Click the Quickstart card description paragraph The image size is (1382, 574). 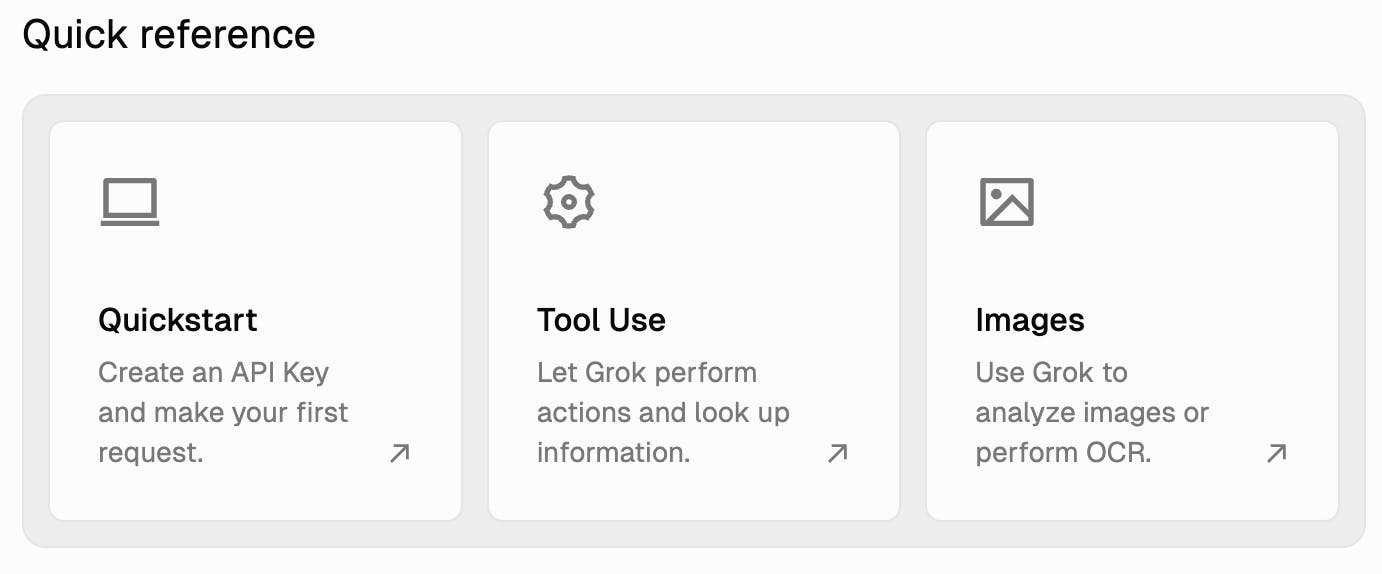(x=222, y=413)
